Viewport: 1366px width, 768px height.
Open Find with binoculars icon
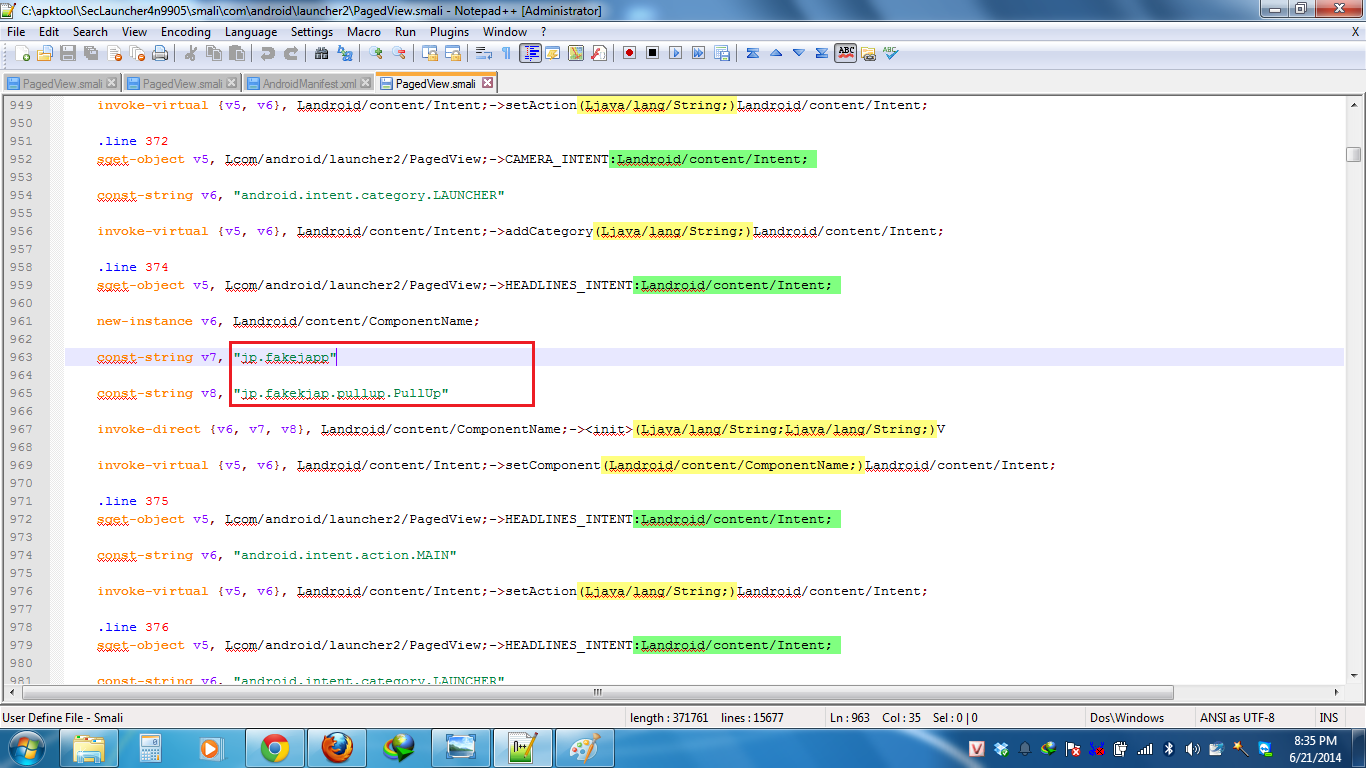pyautogui.click(x=321, y=53)
